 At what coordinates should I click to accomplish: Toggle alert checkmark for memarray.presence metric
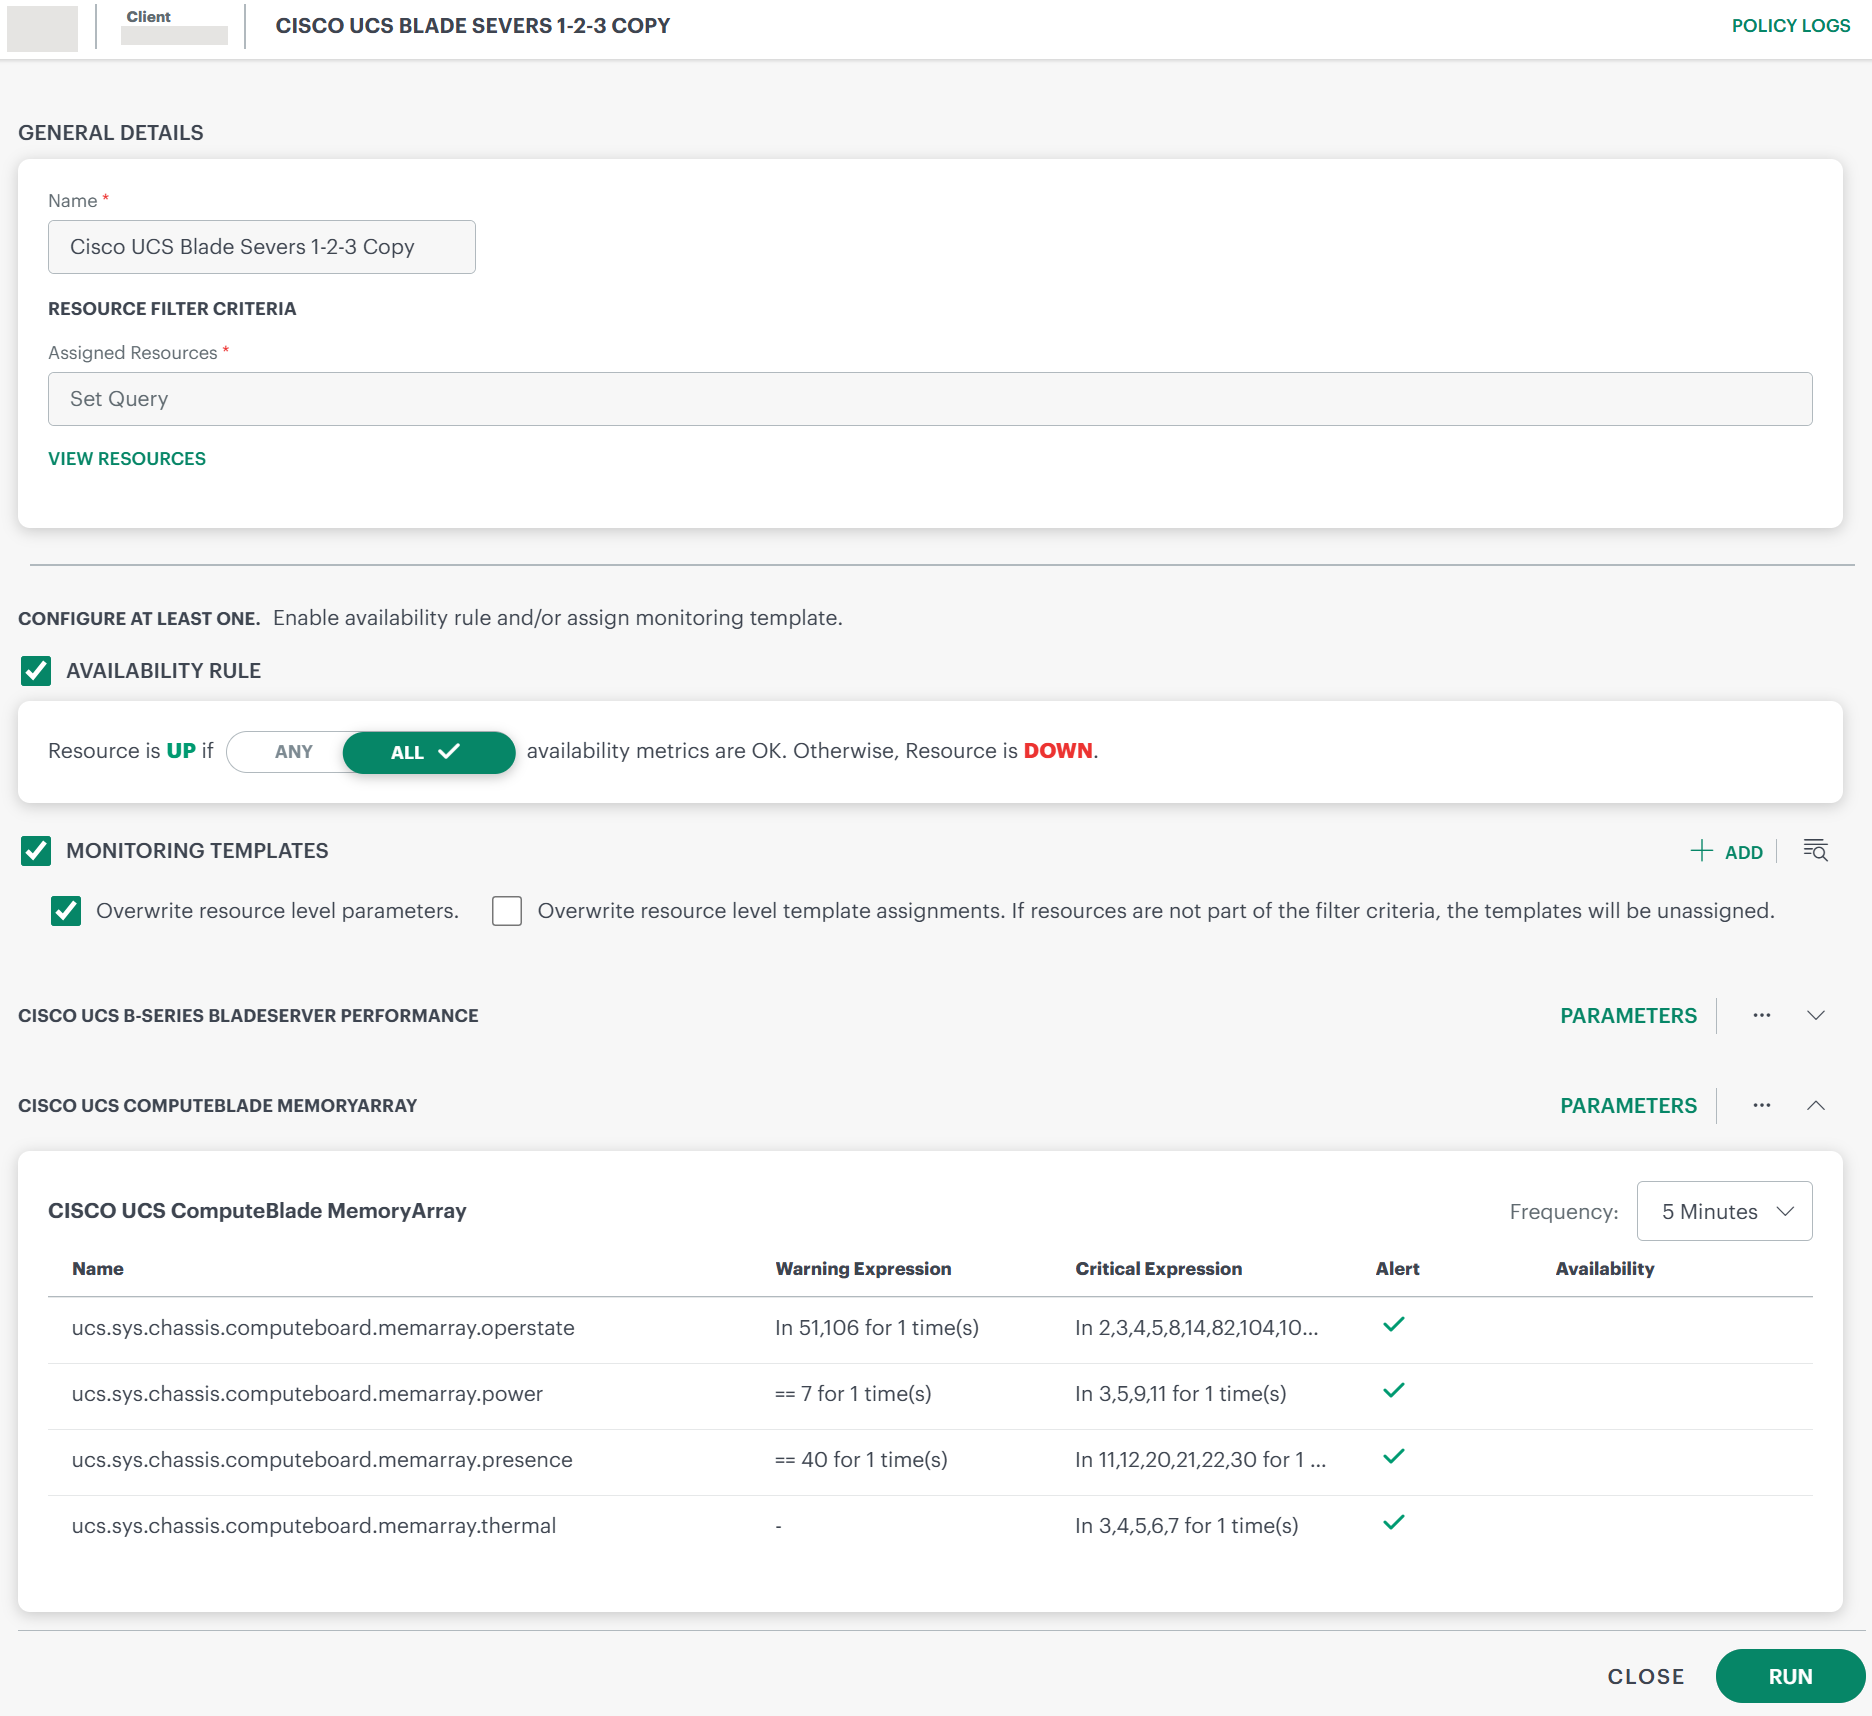pyautogui.click(x=1393, y=1456)
